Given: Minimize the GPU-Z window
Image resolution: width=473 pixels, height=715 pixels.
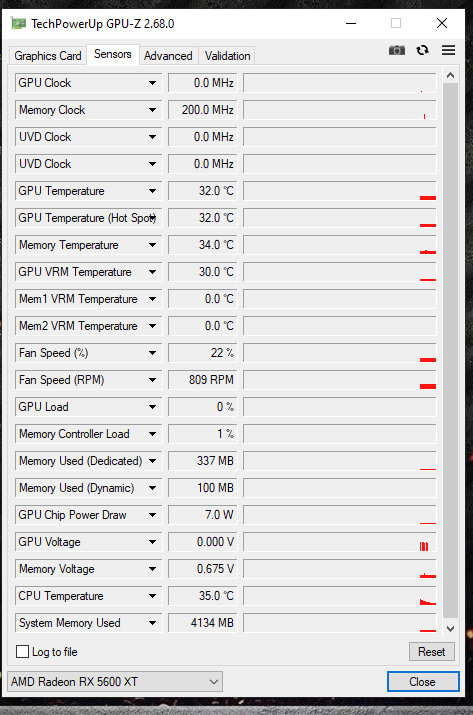Looking at the screenshot, I should point(351,23).
